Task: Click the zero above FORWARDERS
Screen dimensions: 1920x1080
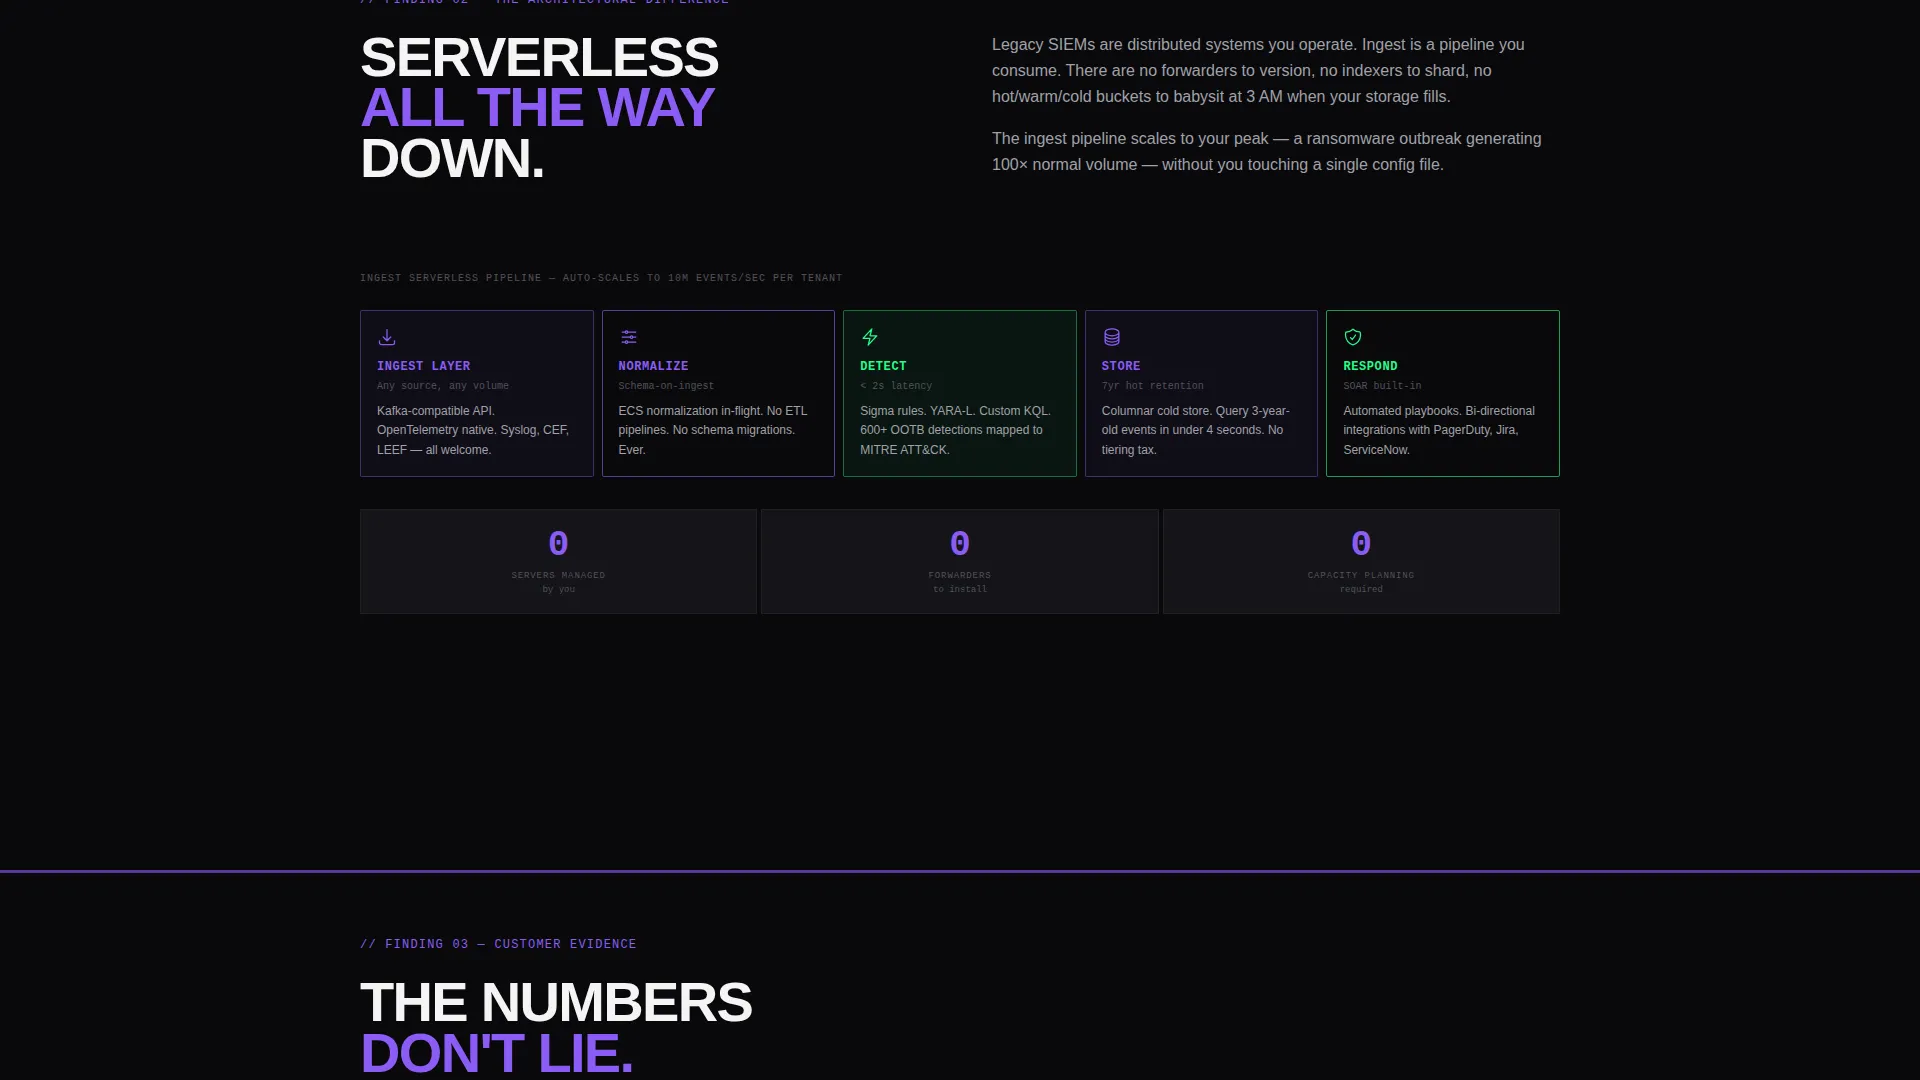Action: [x=959, y=544]
